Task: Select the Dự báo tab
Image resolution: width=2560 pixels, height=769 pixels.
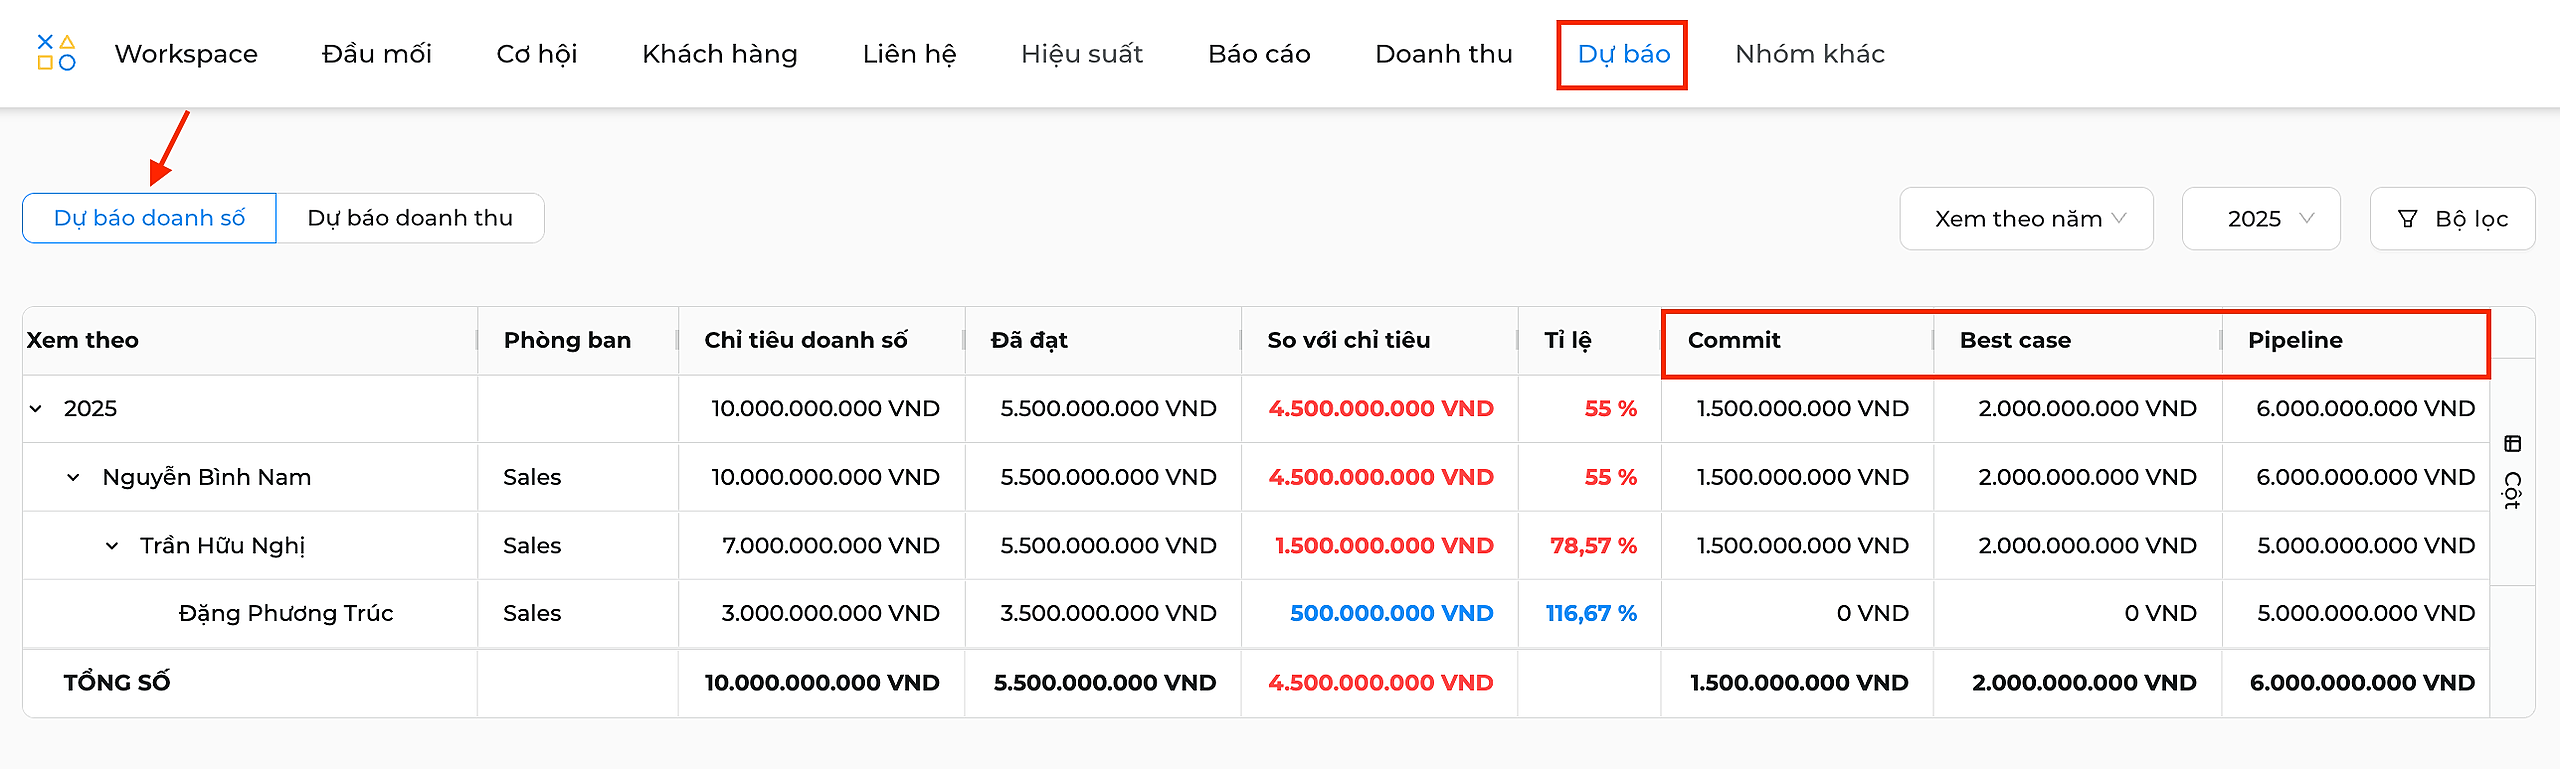Action: [1623, 54]
